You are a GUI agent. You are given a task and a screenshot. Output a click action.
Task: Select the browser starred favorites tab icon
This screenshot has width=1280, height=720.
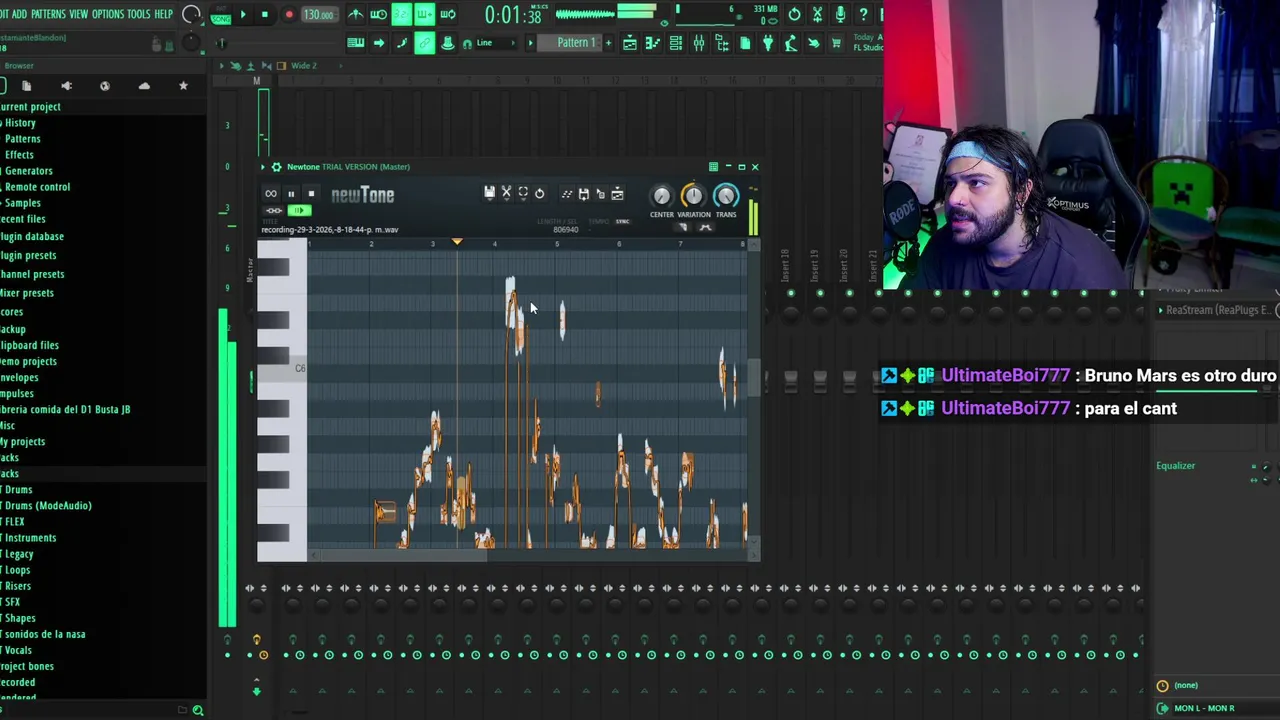pyautogui.click(x=183, y=86)
